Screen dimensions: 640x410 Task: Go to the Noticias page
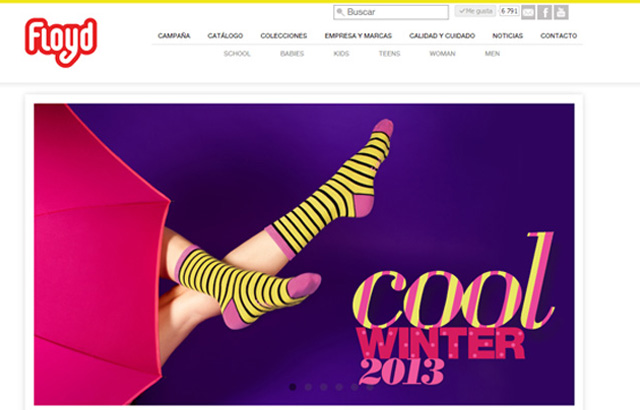pos(507,36)
